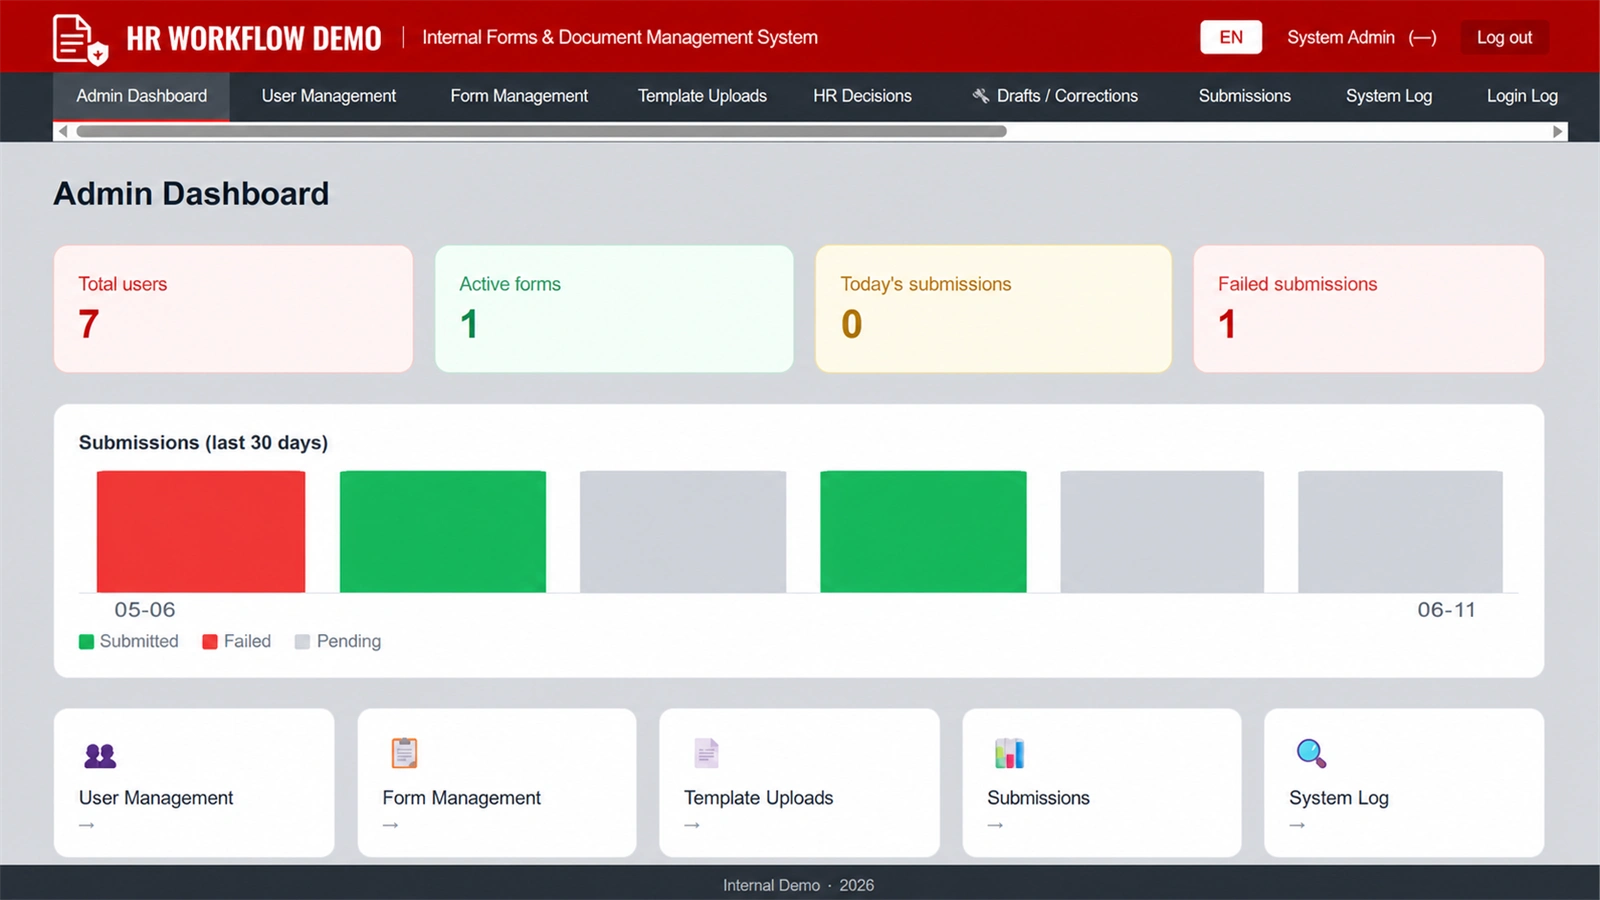Image resolution: width=1600 pixels, height=900 pixels.
Task: Click the left arrow of the nav scrollbar
Action: coord(63,131)
